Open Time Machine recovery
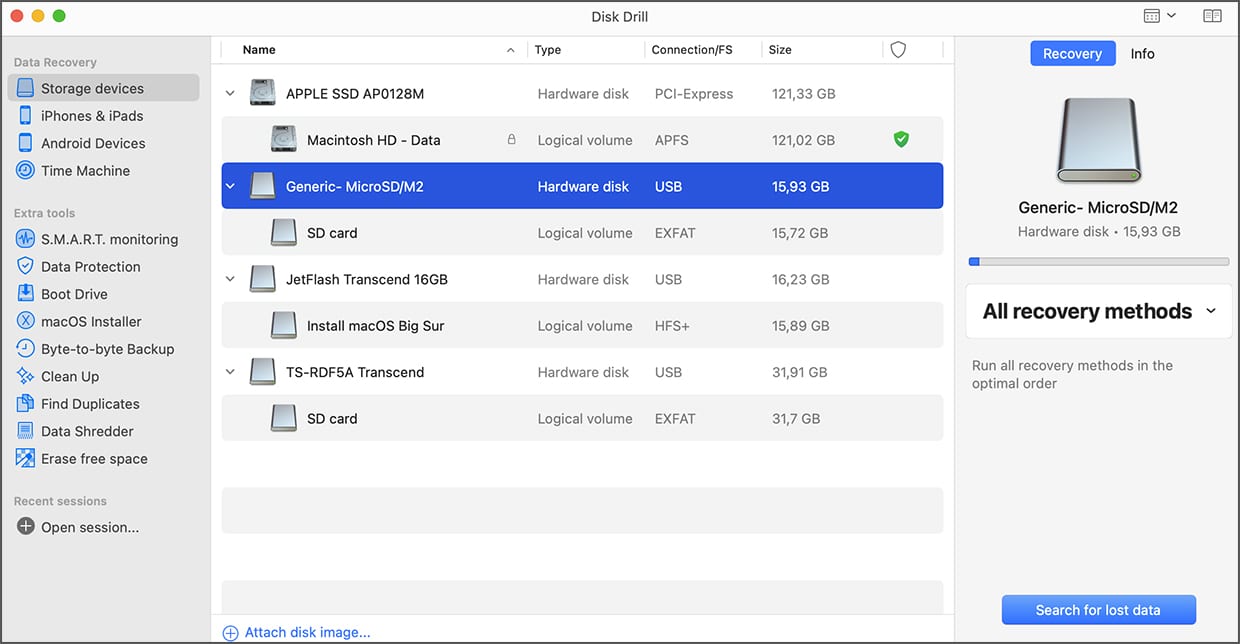 point(85,171)
